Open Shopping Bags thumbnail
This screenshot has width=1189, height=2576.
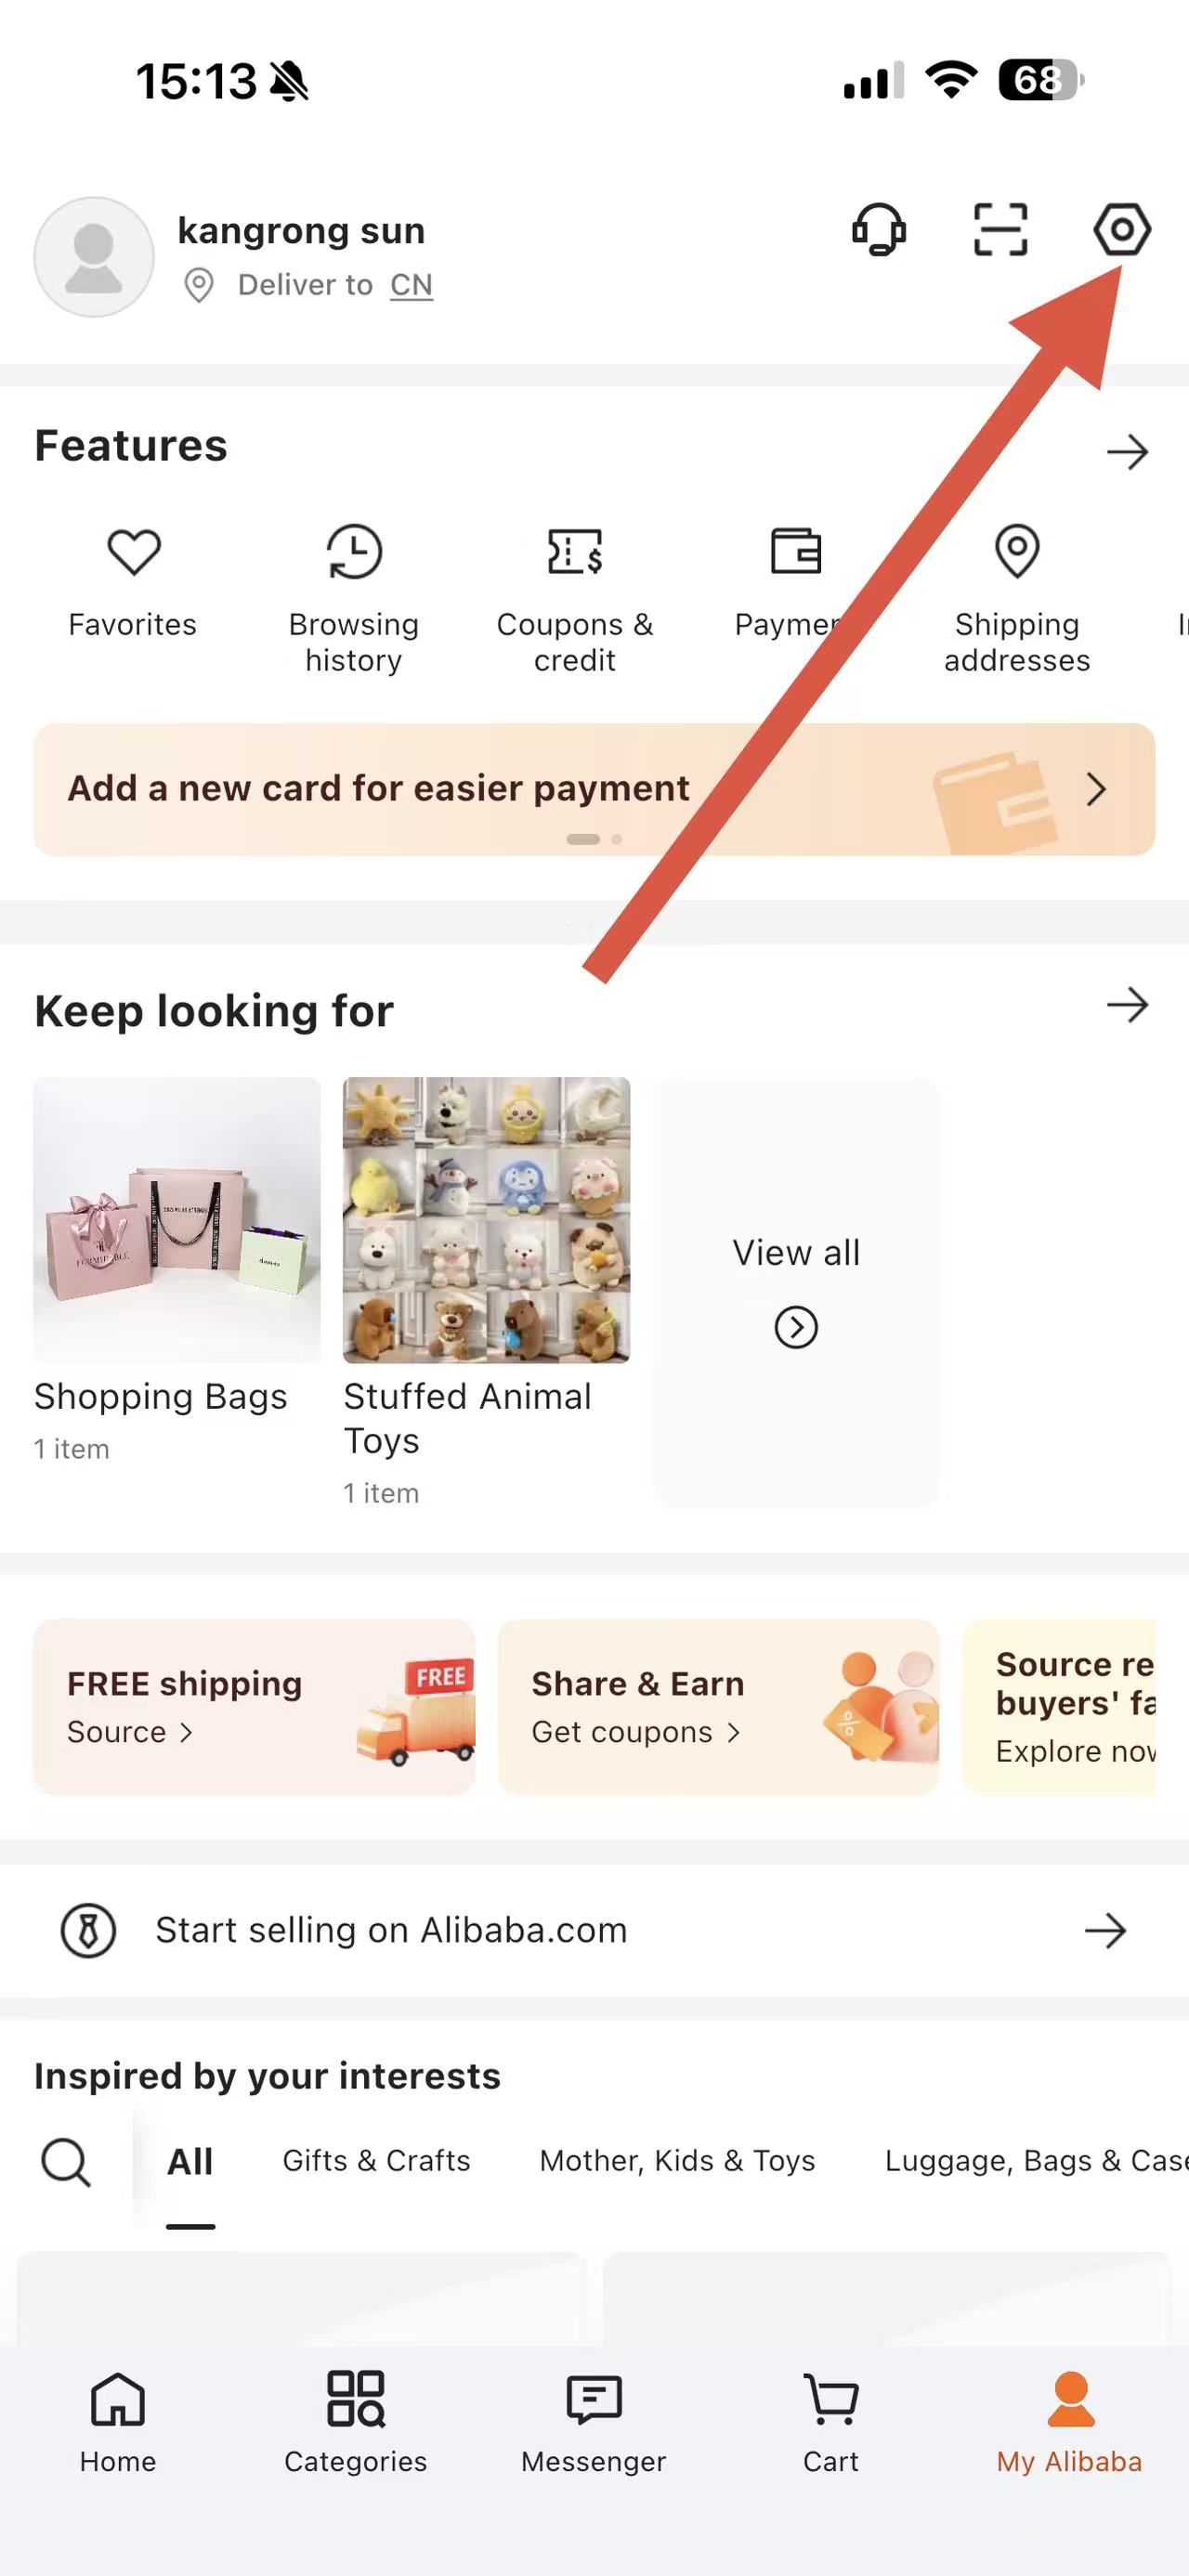point(177,1220)
